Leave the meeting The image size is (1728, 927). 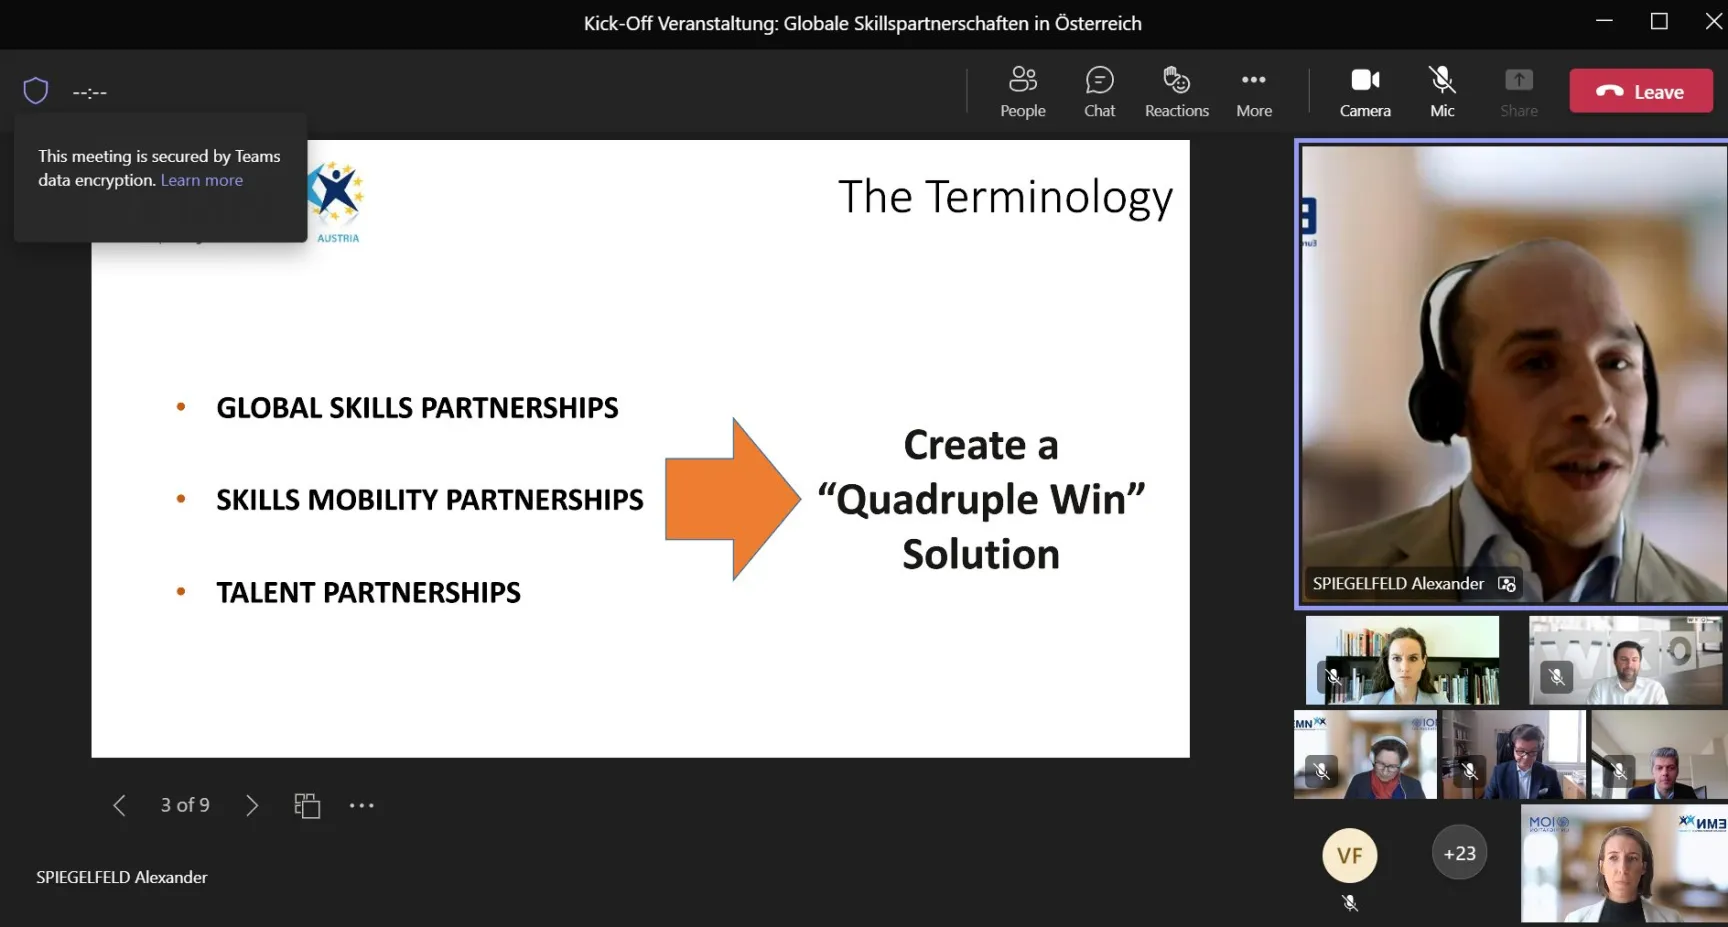[1640, 91]
